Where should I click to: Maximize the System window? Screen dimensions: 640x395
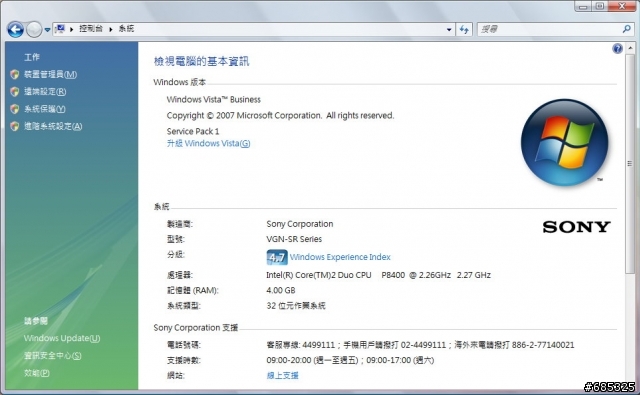599,6
